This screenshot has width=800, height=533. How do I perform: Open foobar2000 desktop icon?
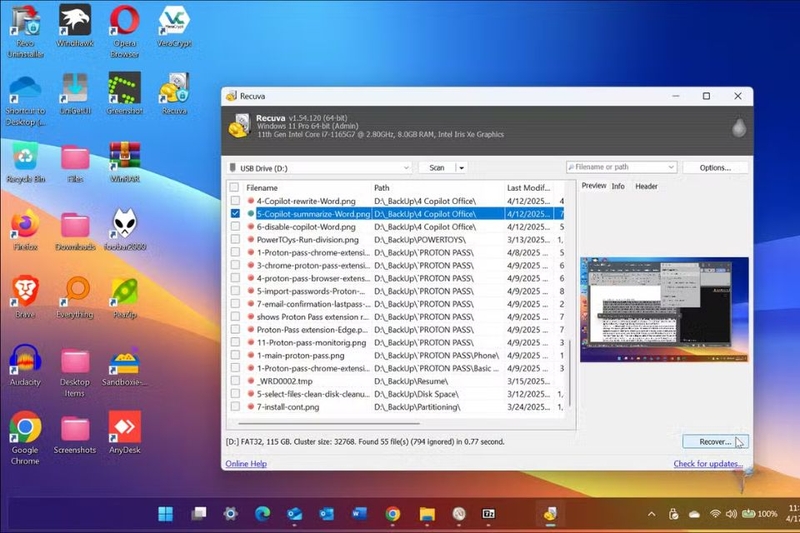pos(125,230)
